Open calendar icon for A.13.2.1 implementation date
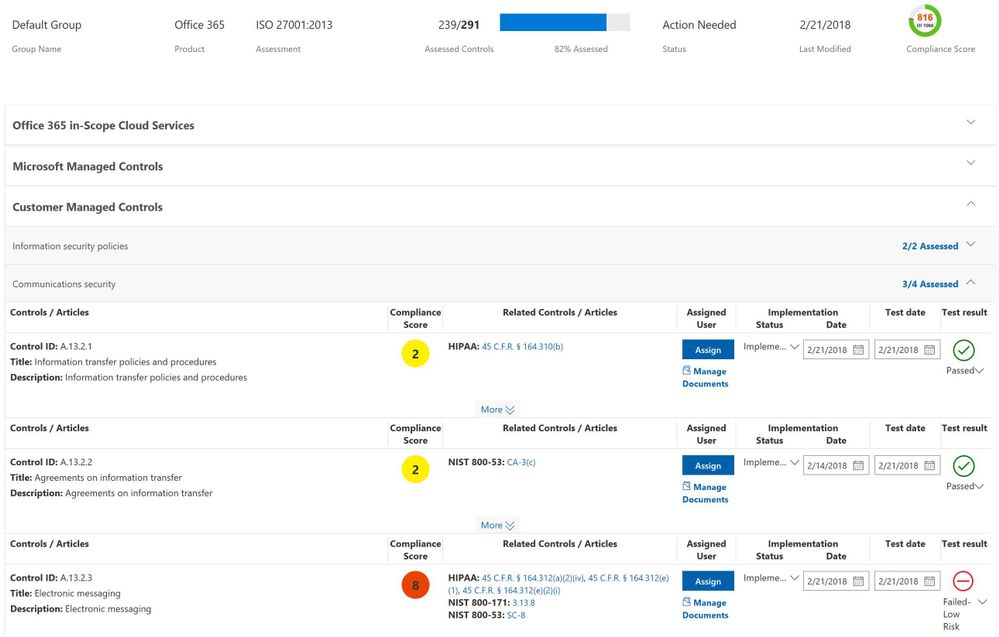This screenshot has width=999, height=637. 858,350
